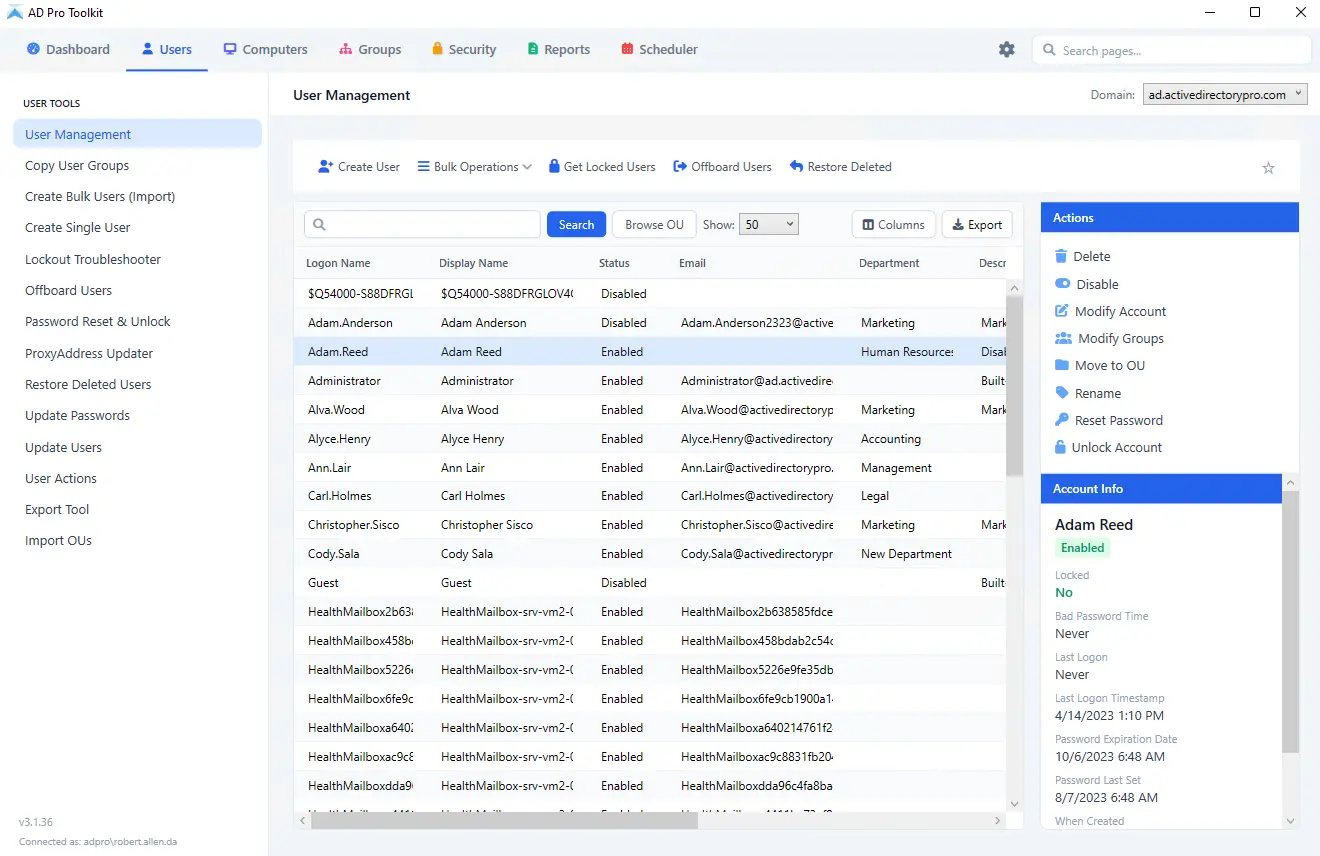Click the Create User person-plus icon

click(325, 167)
